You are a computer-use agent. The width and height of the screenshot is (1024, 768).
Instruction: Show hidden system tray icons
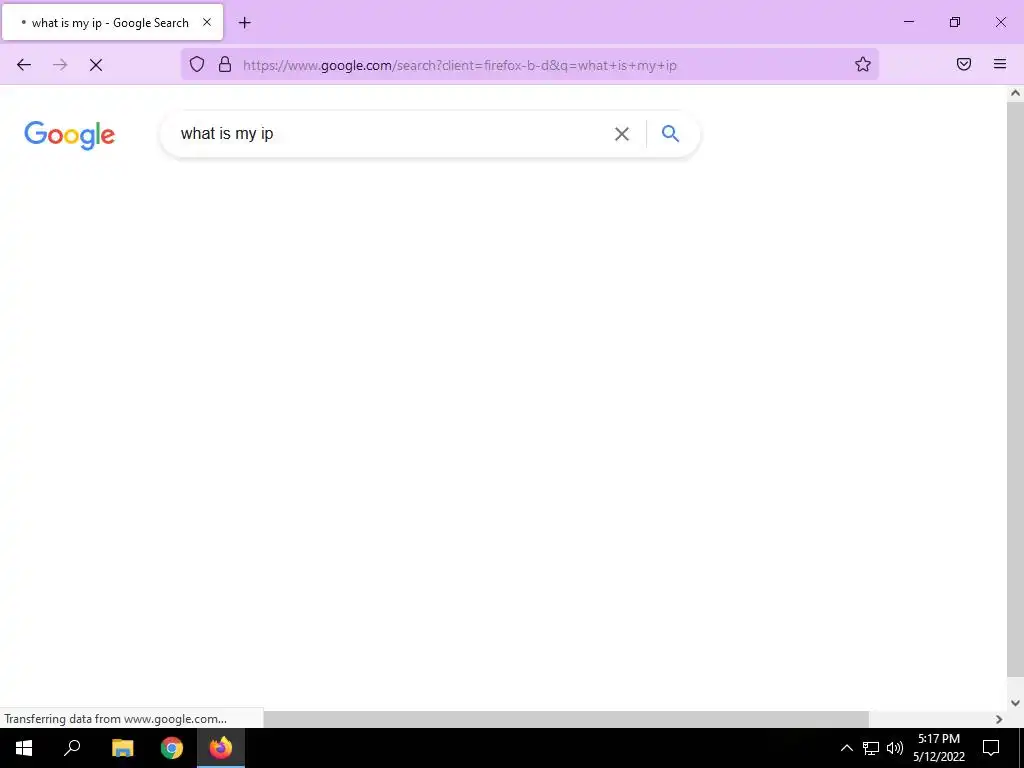point(846,748)
